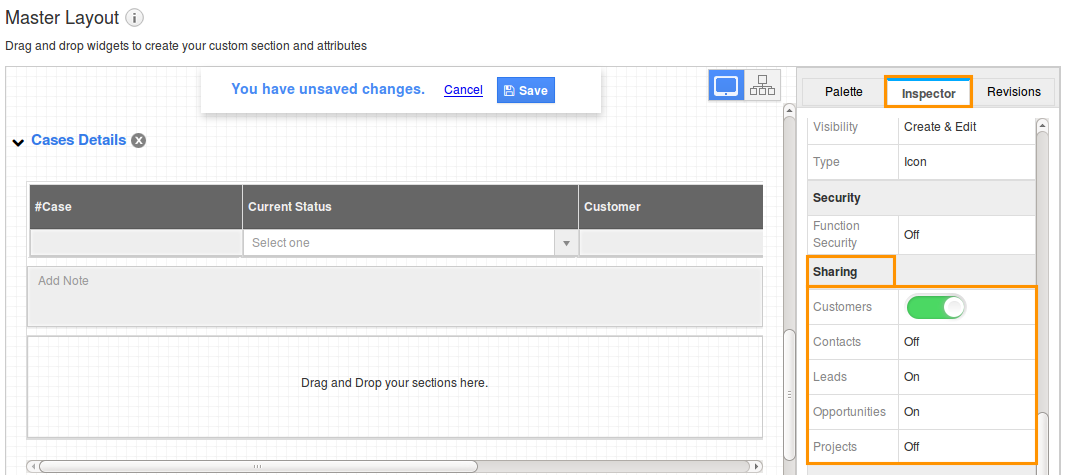The width and height of the screenshot is (1065, 475).
Task: Click the horizontal scrollbar of canvas
Action: (258, 466)
